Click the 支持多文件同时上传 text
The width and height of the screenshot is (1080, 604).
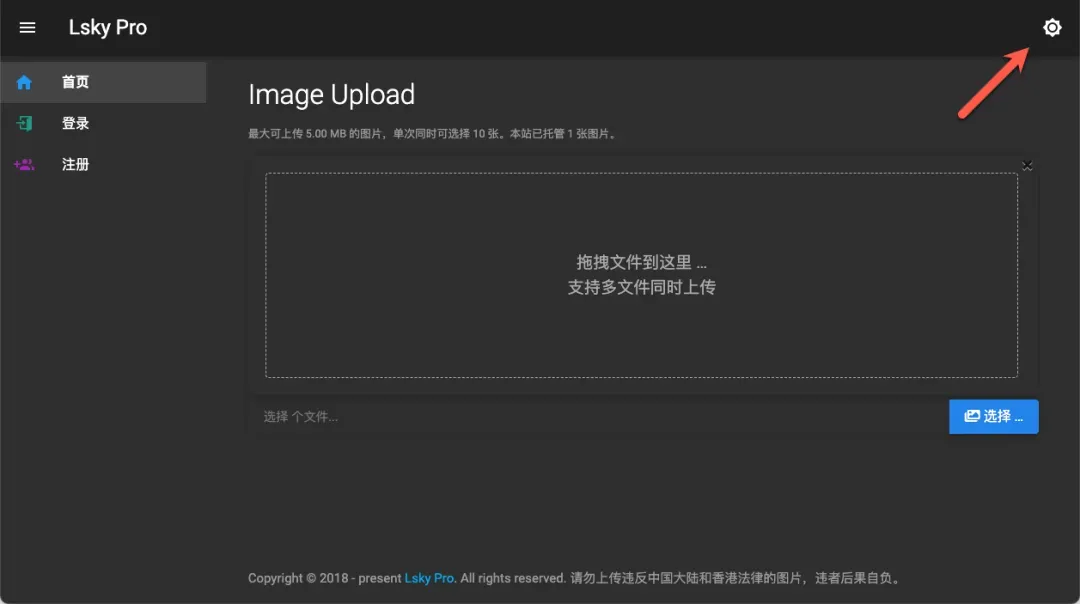[641, 287]
